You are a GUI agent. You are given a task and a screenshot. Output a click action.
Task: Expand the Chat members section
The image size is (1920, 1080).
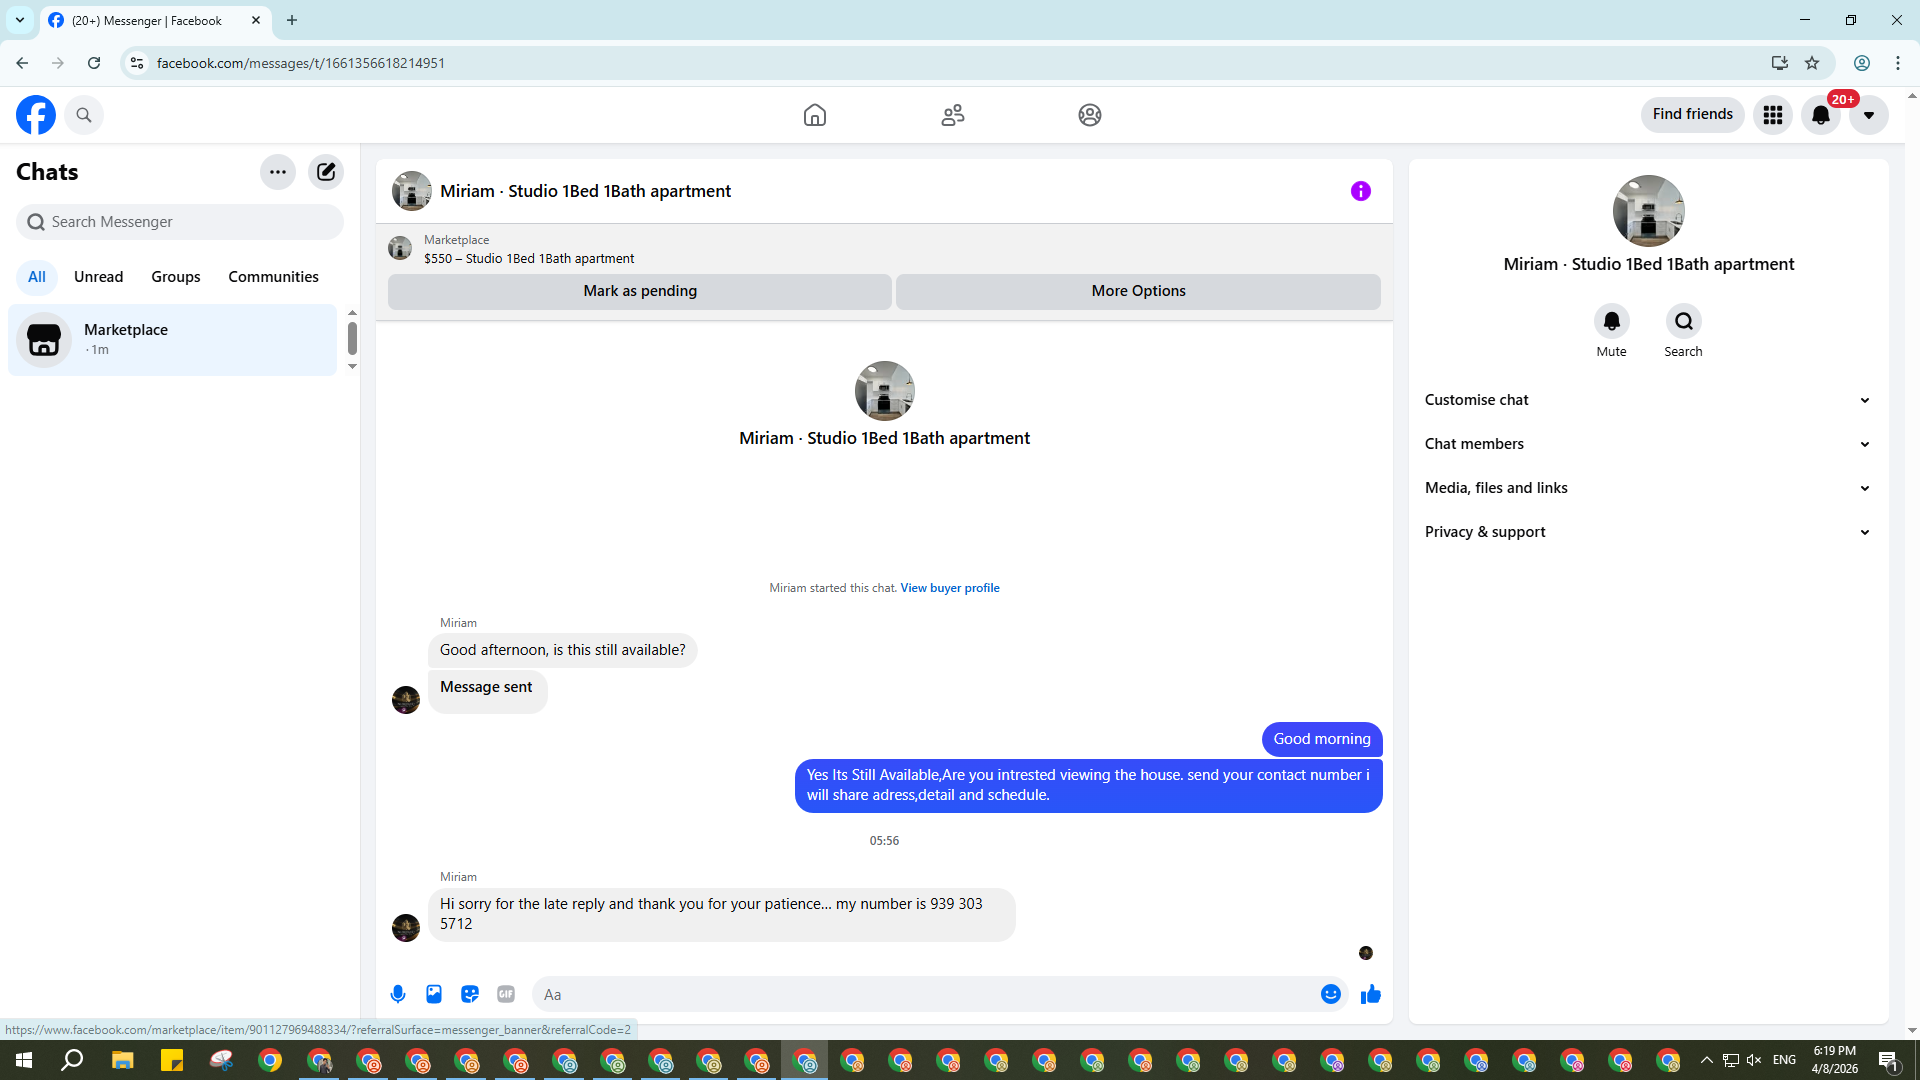1647,444
